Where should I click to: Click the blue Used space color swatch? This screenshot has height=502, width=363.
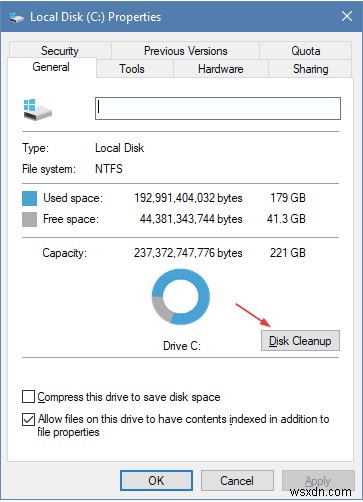coord(29,198)
